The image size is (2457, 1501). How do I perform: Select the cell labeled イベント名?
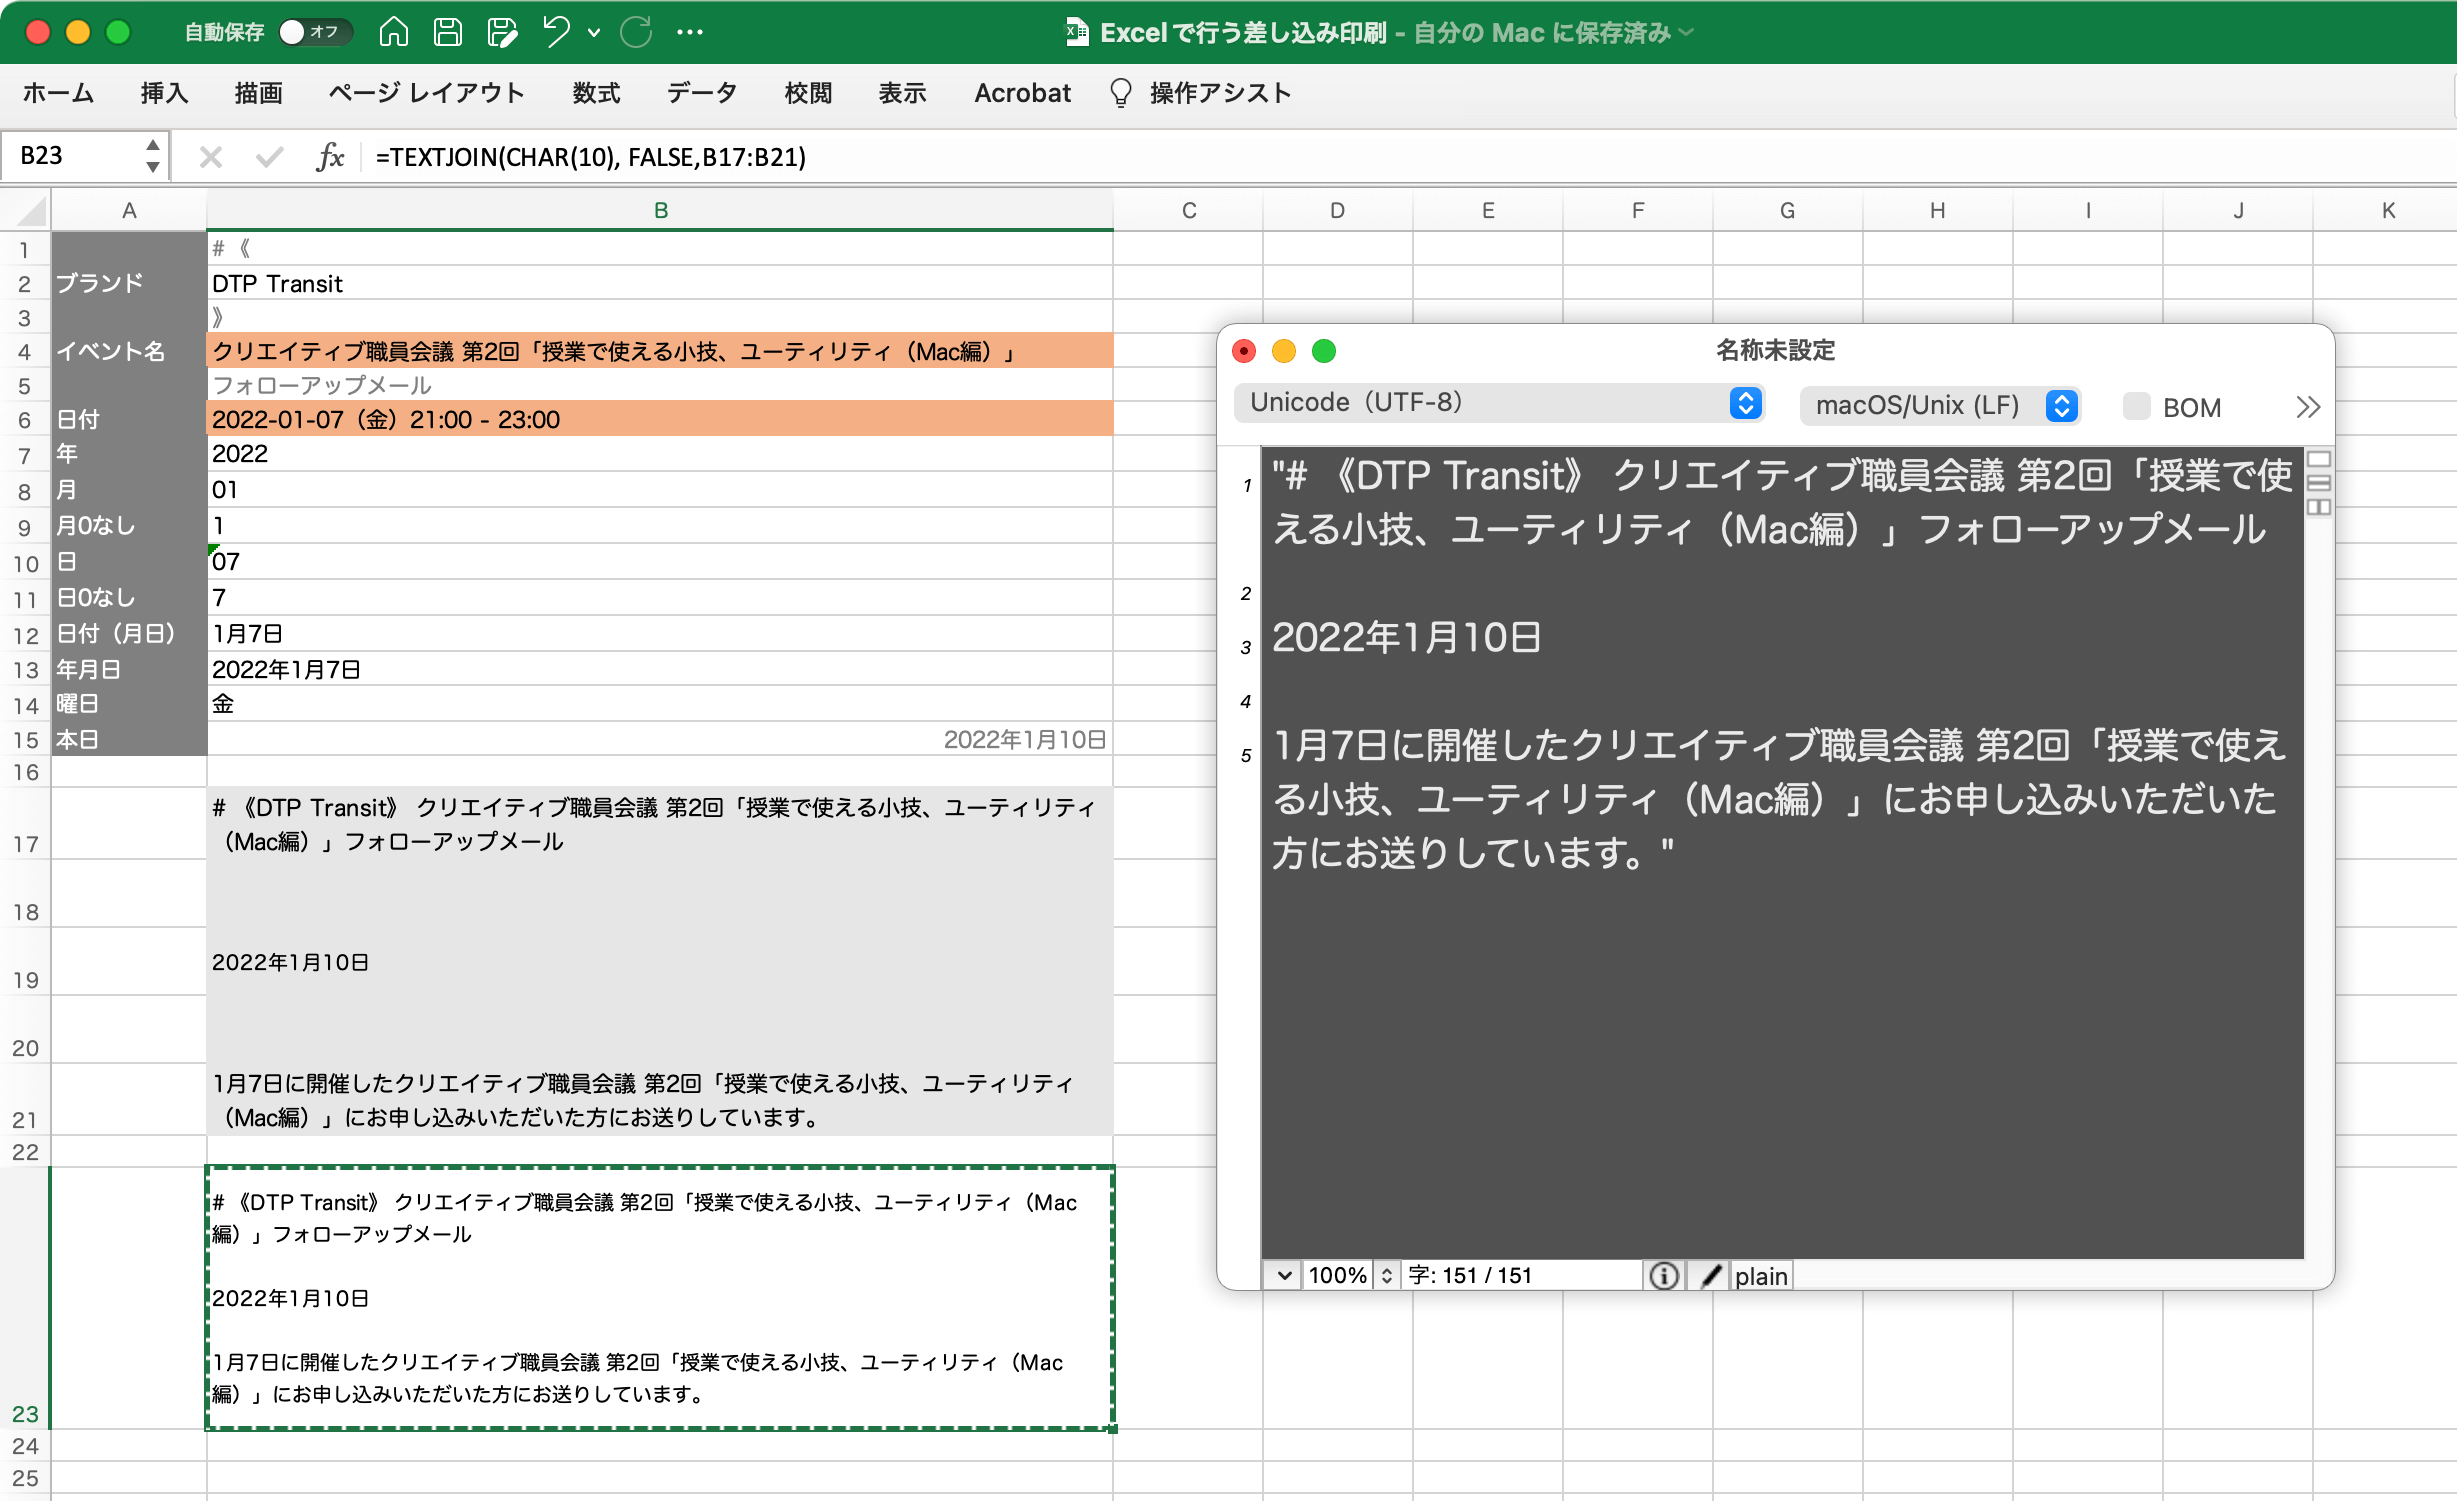pyautogui.click(x=129, y=352)
